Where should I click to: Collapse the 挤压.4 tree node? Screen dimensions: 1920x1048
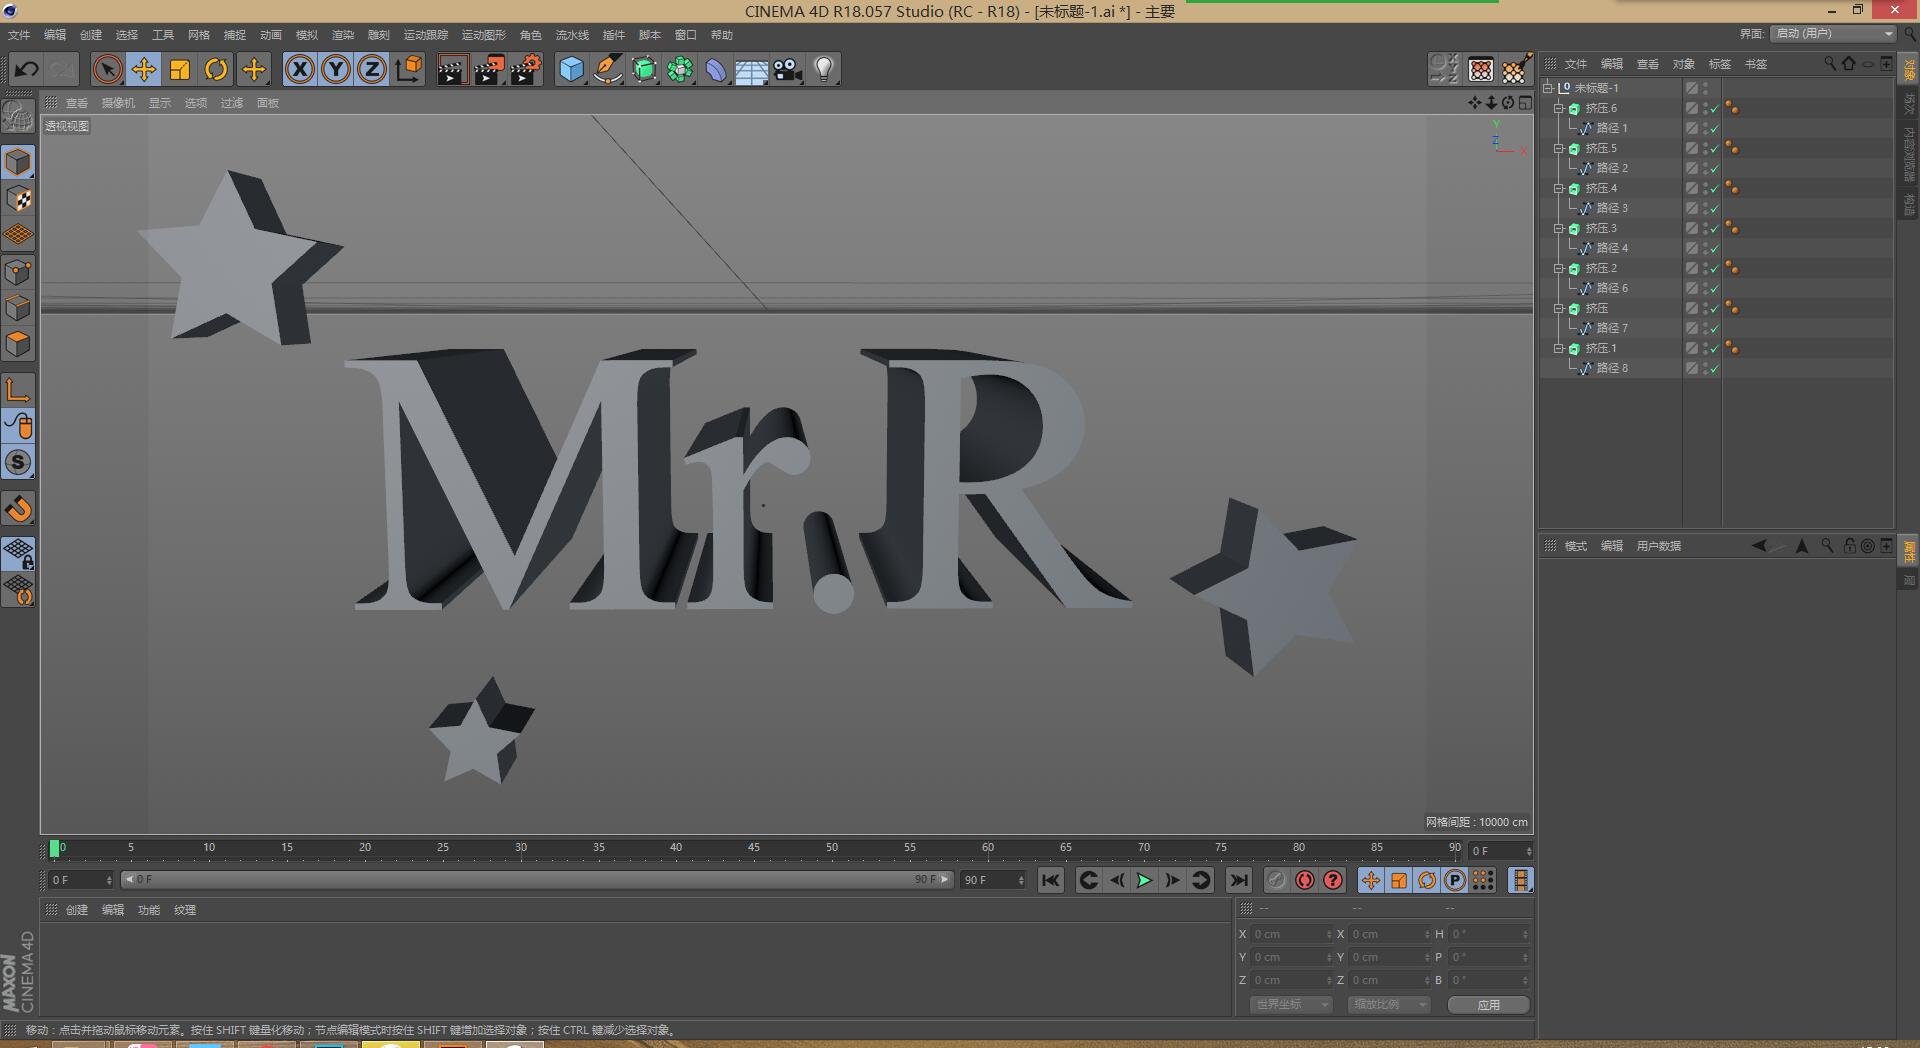pyautogui.click(x=1558, y=188)
